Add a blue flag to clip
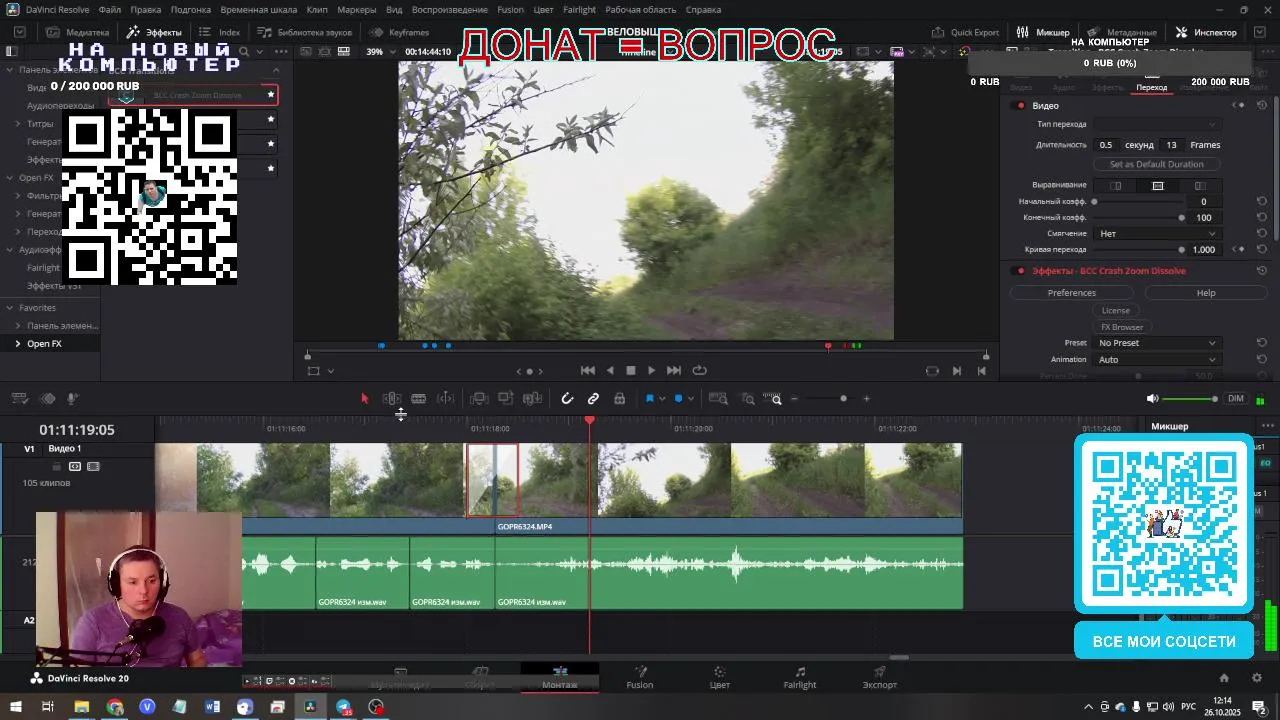The width and height of the screenshot is (1280, 720). point(649,399)
